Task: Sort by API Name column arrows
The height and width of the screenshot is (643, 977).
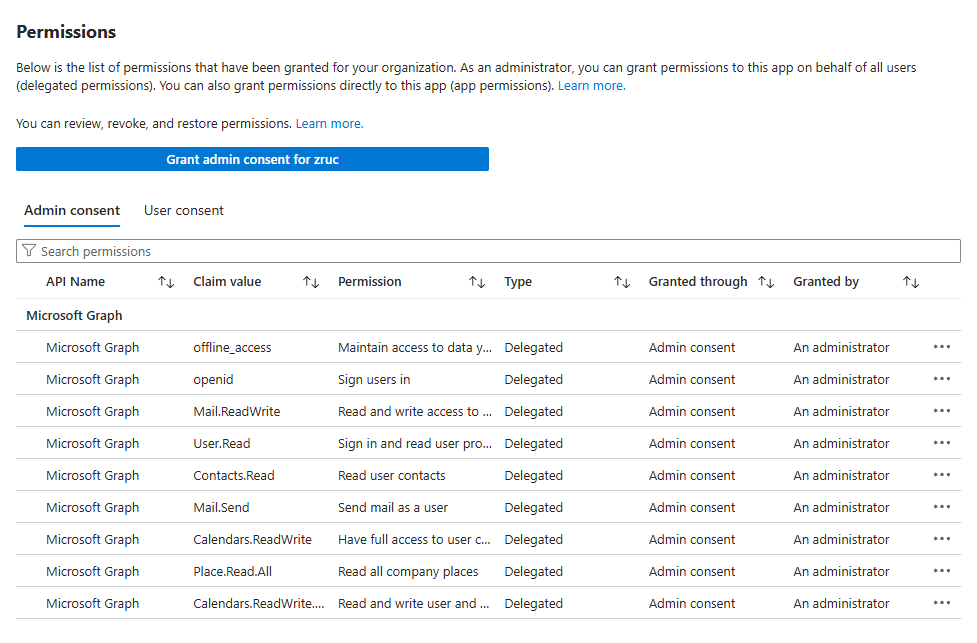Action: click(166, 282)
